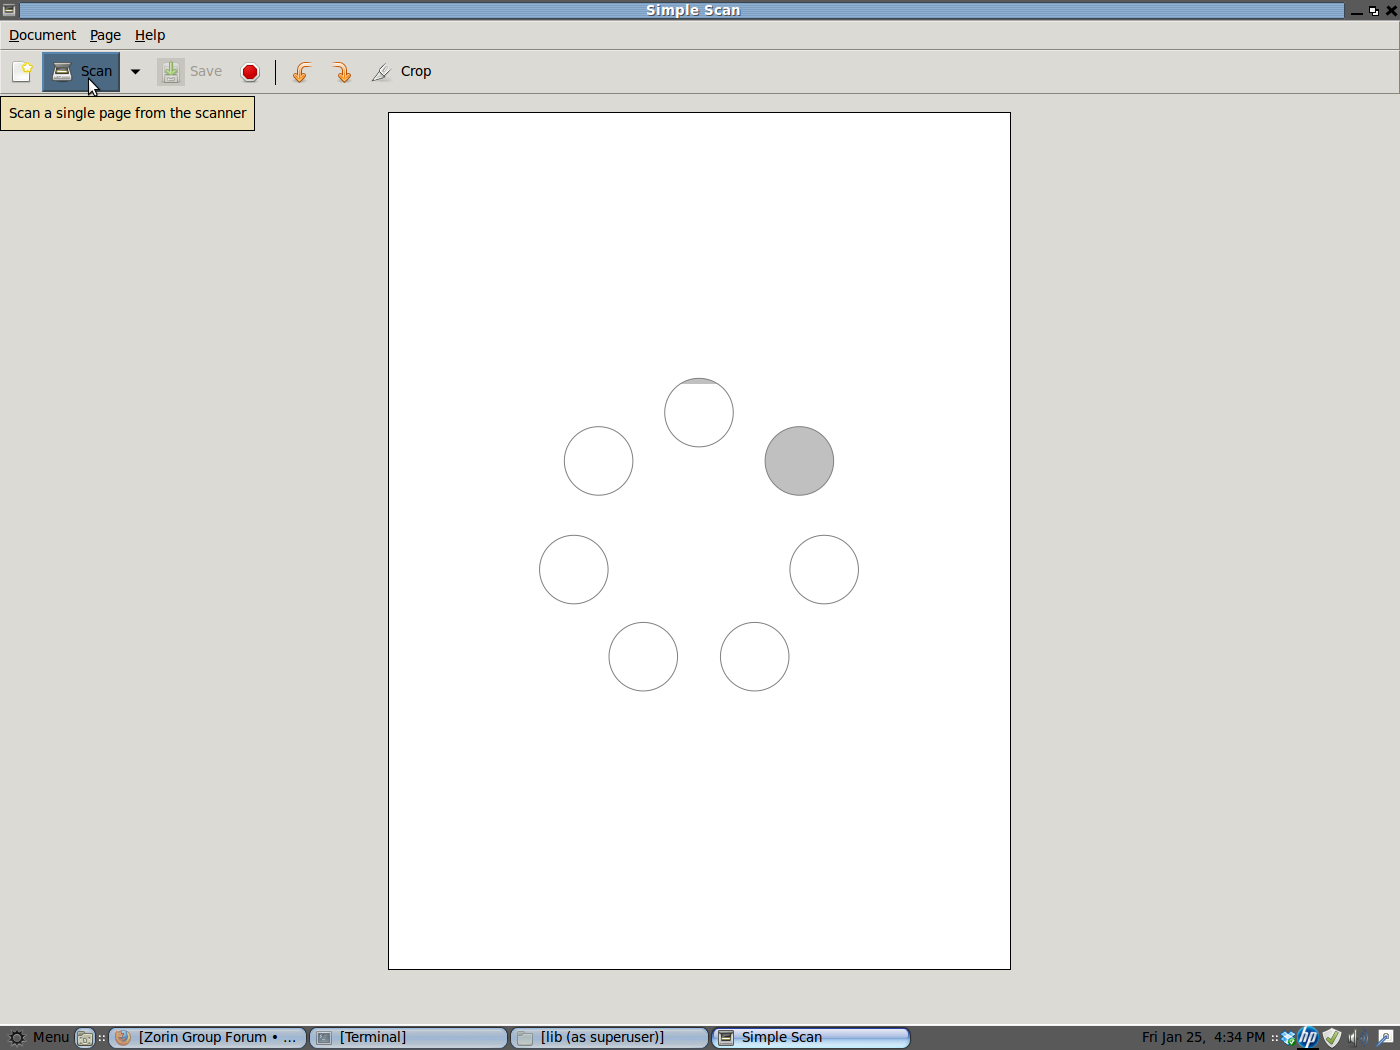The height and width of the screenshot is (1050, 1400).
Task: Rotate the page left
Action: pos(301,72)
